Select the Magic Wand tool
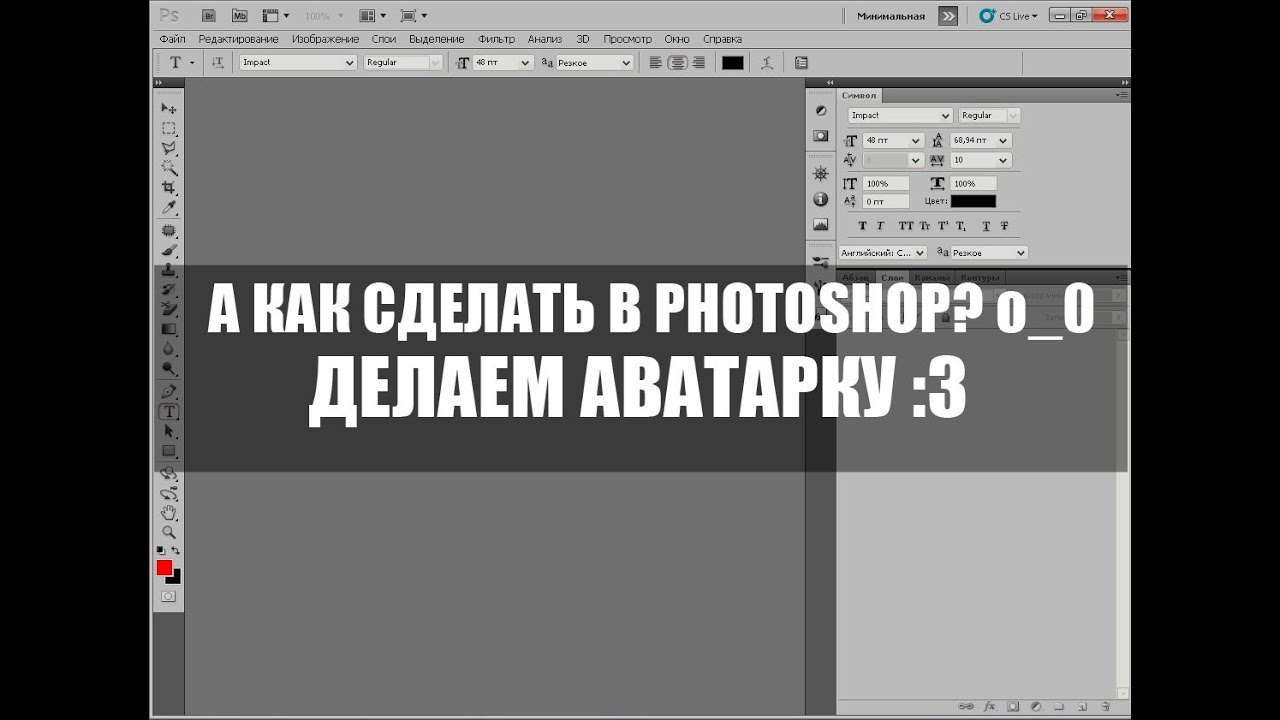Image resolution: width=1280 pixels, height=720 pixels. coord(168,168)
